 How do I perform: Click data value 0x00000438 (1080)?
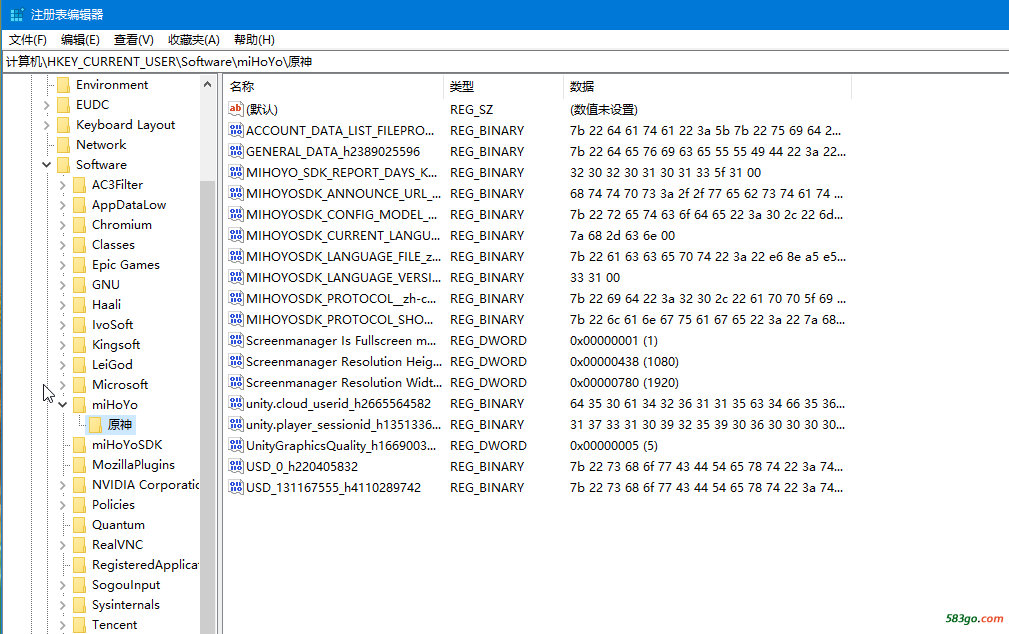click(624, 362)
